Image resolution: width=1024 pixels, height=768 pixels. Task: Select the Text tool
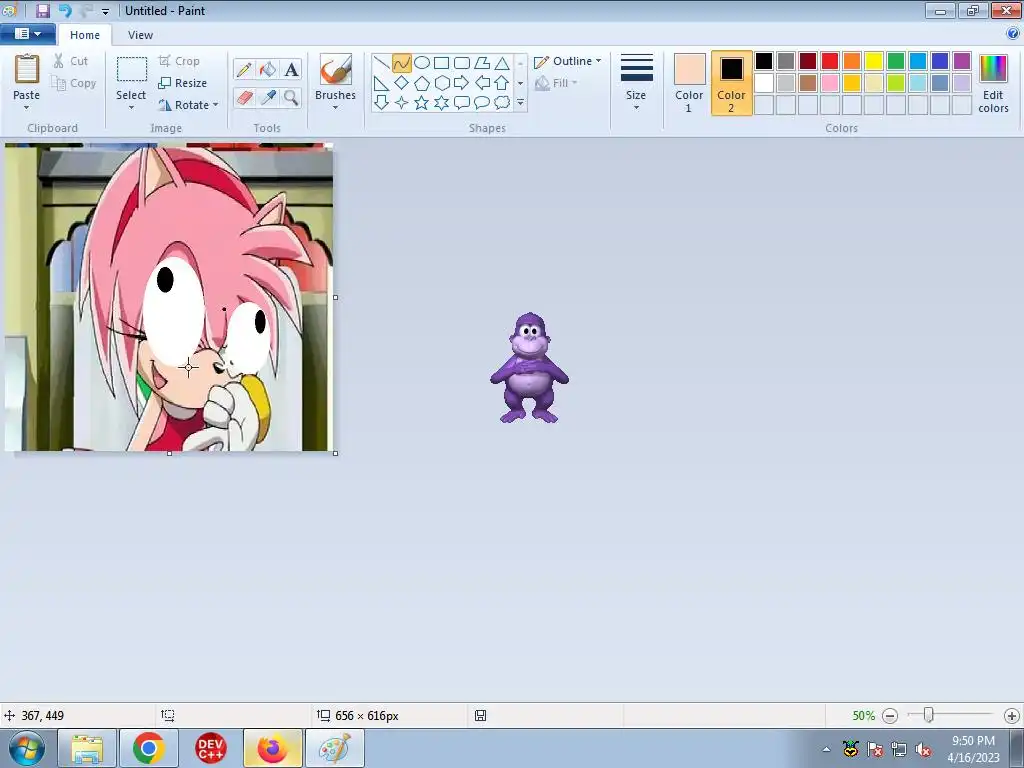[x=291, y=69]
